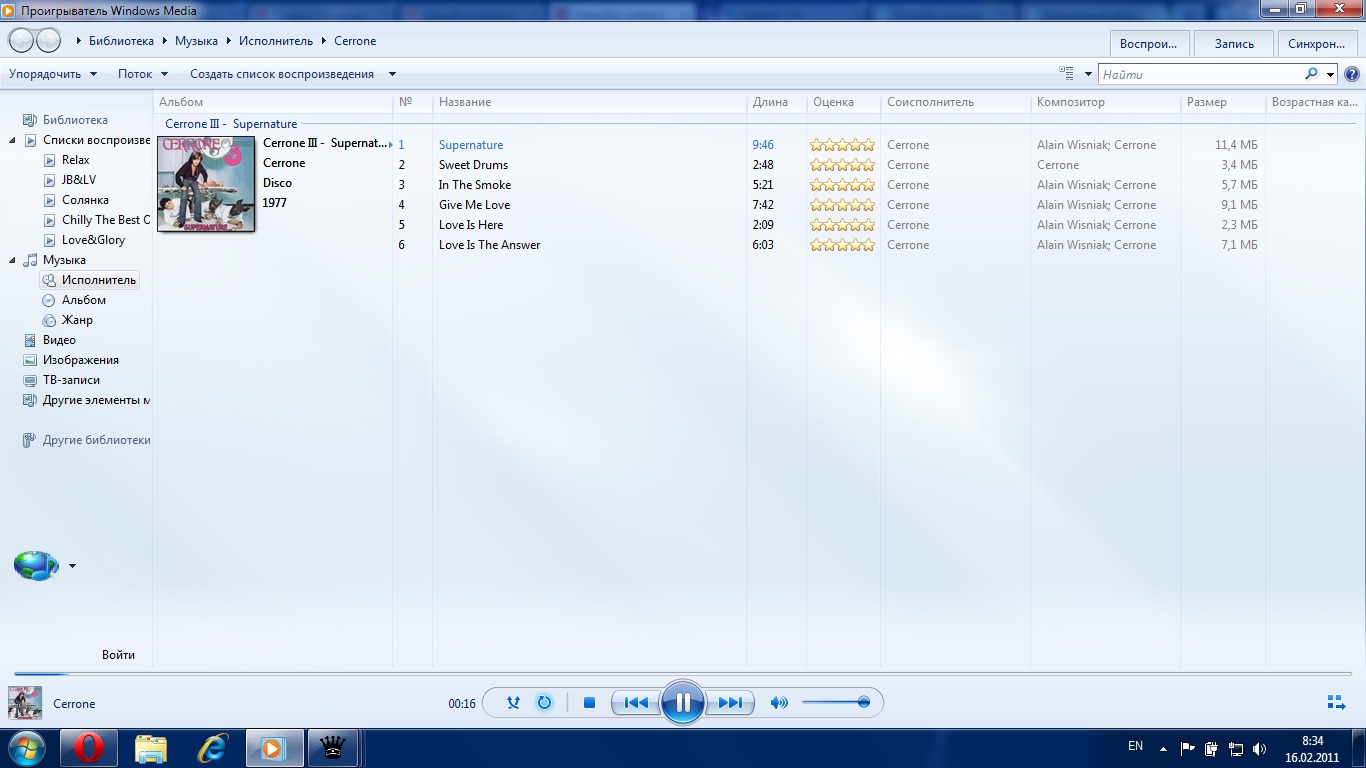Open the Упорядочить dropdown menu
This screenshot has width=1366, height=768.
[x=53, y=74]
